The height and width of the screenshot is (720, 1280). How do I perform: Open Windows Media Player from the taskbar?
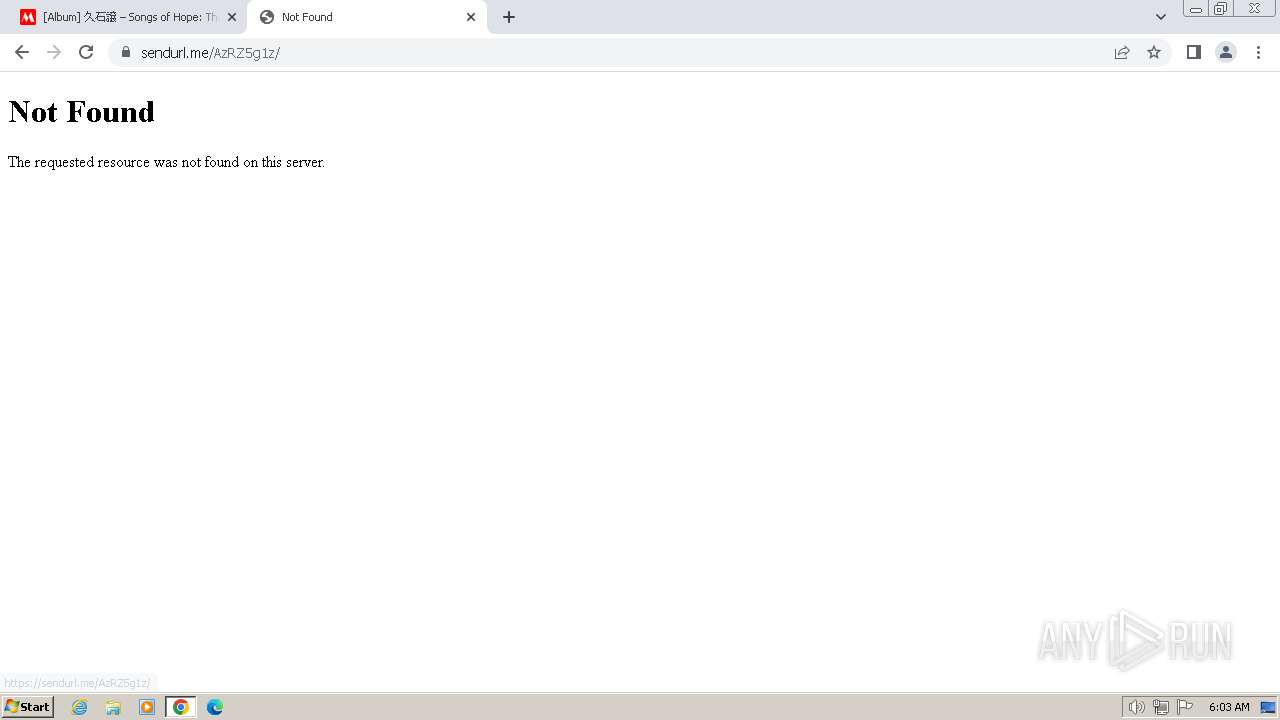[x=147, y=707]
